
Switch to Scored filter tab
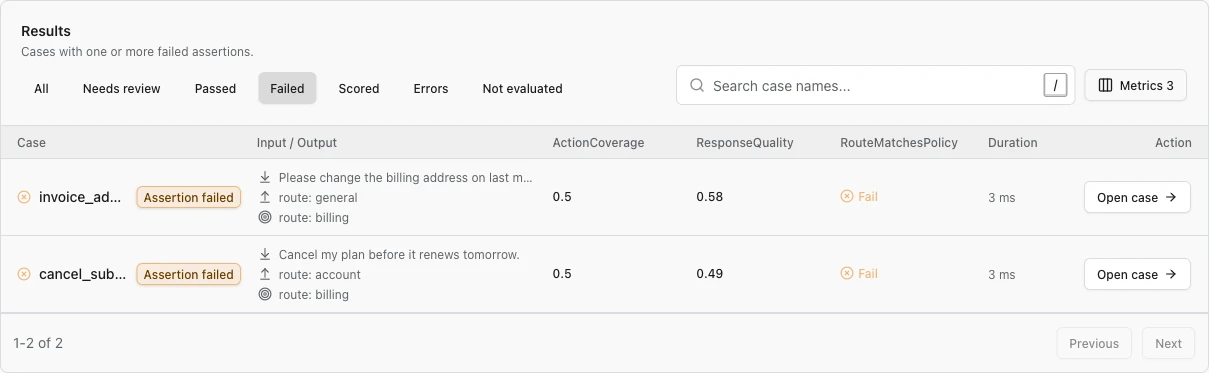click(359, 88)
